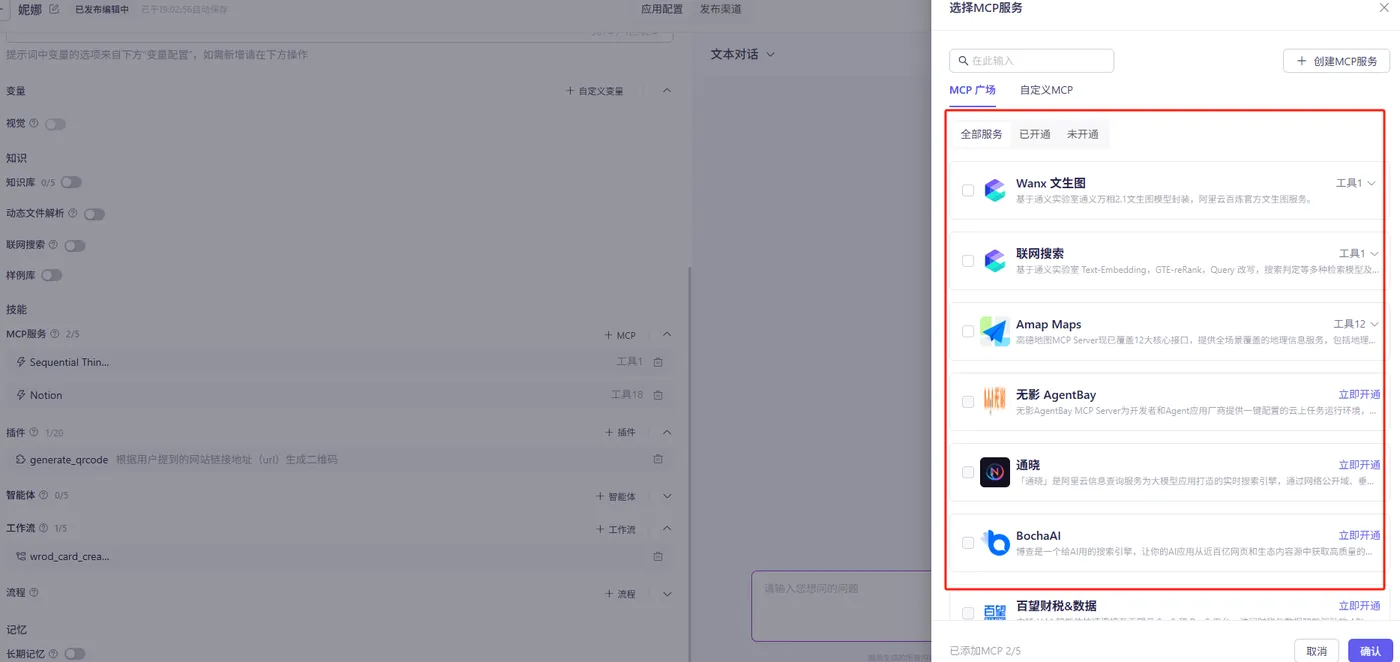Select the 已开通 filter tab
Viewport: 1400px width, 662px height.
(x=1034, y=134)
